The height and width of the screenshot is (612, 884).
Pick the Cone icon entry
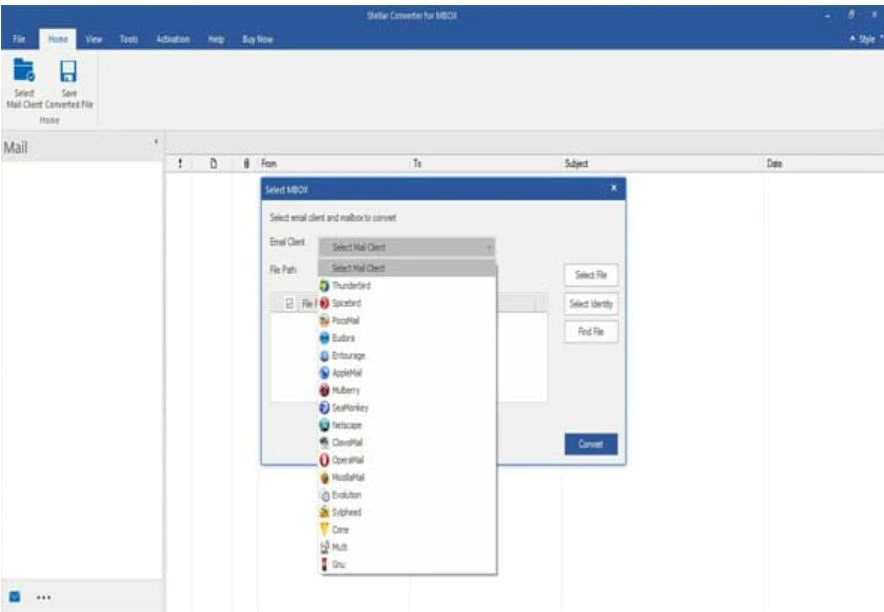pos(324,530)
